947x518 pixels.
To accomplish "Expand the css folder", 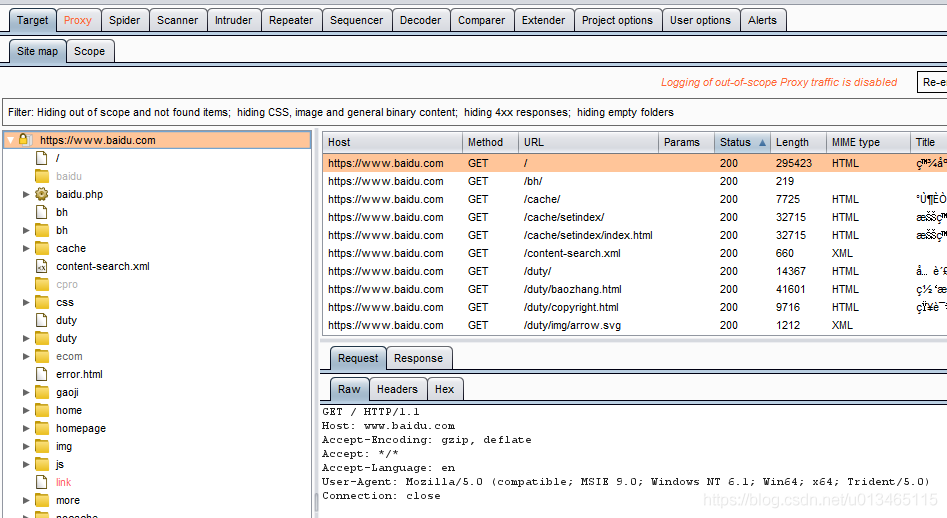I will 26,302.
